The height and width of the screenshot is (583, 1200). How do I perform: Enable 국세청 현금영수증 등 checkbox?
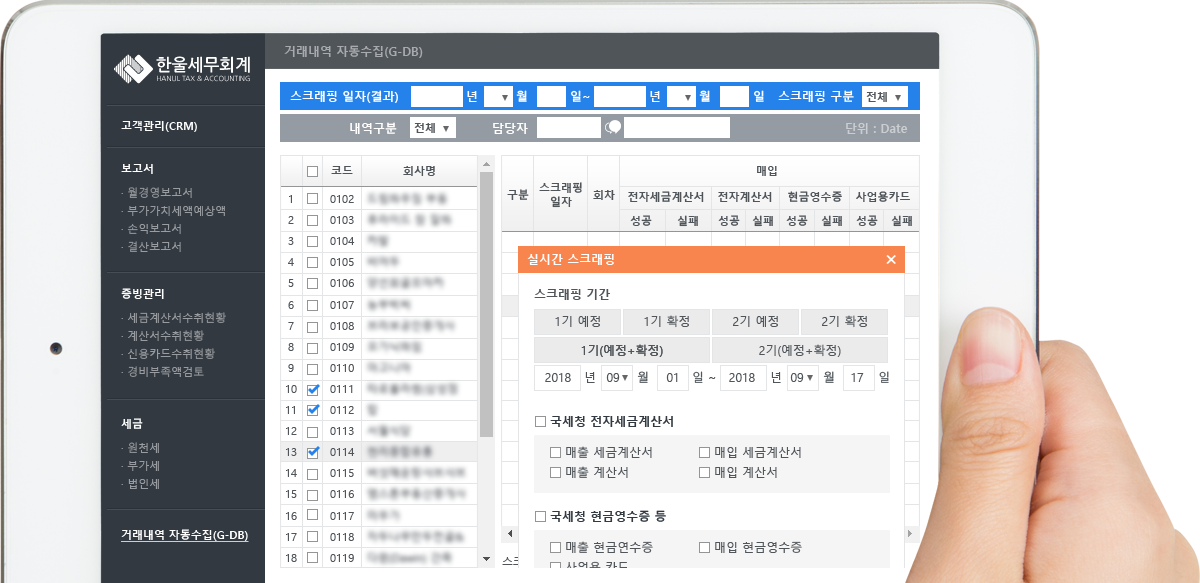[x=540, y=517]
